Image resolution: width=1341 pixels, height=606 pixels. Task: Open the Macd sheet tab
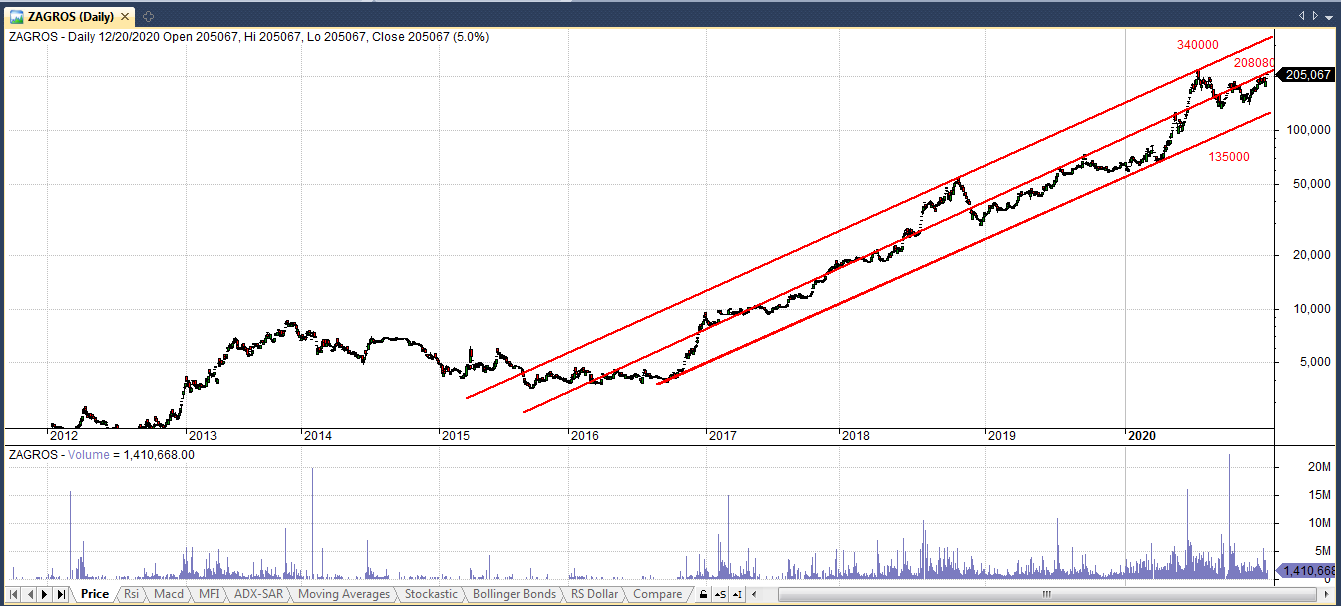tap(169, 594)
